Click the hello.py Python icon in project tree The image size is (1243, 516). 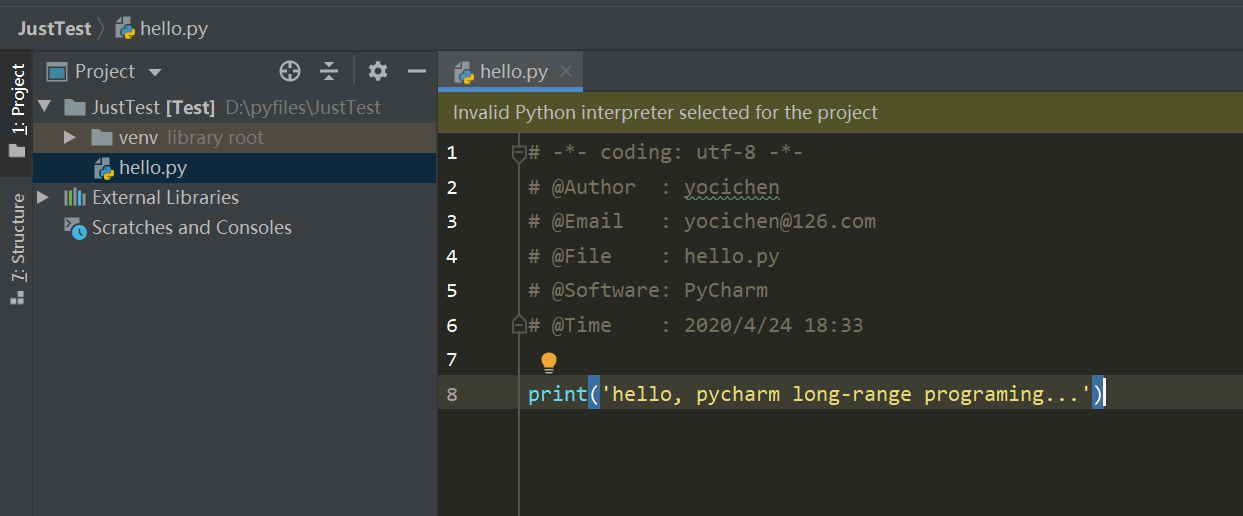(103, 167)
